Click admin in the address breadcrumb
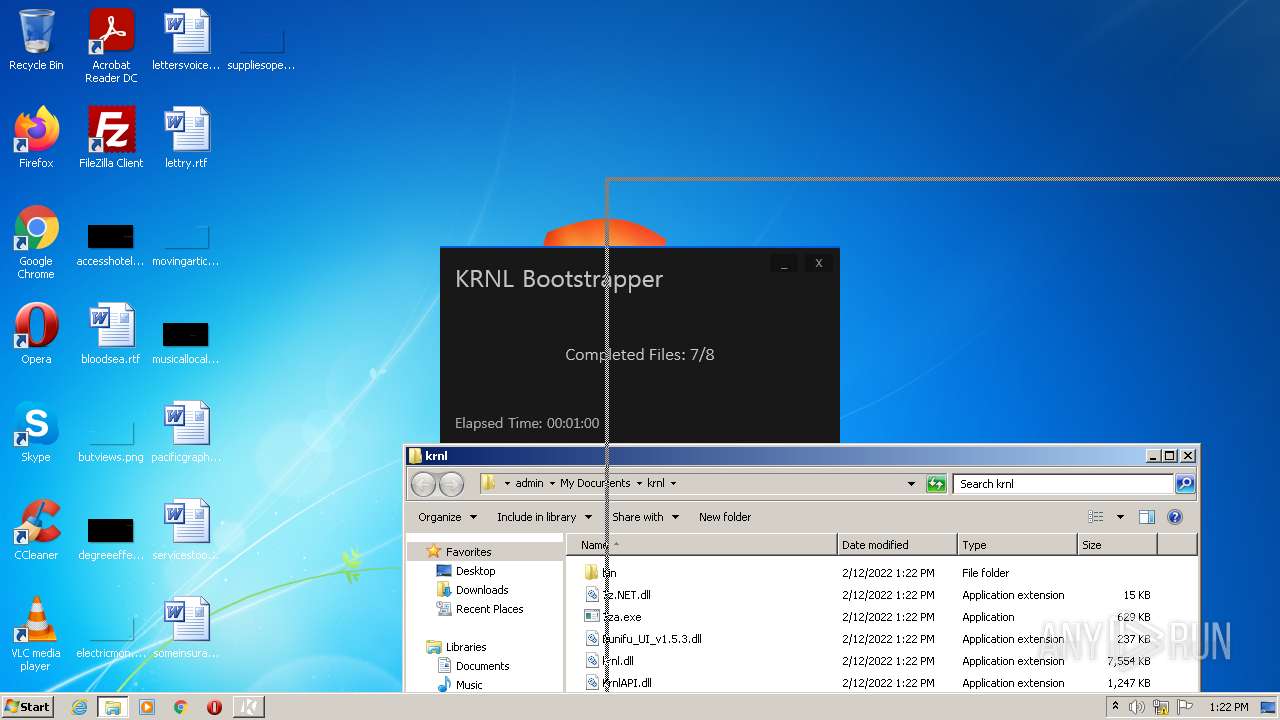This screenshot has height=720, width=1280. pos(529,484)
